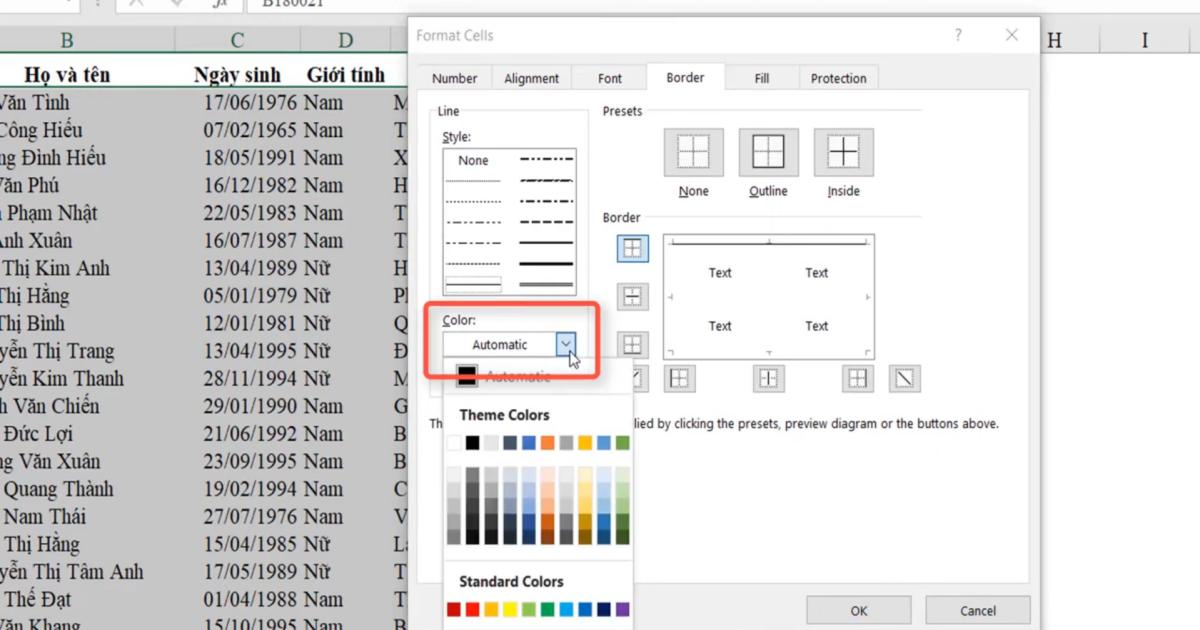Switch to the Fill tab
The height and width of the screenshot is (630, 1200).
click(x=761, y=77)
